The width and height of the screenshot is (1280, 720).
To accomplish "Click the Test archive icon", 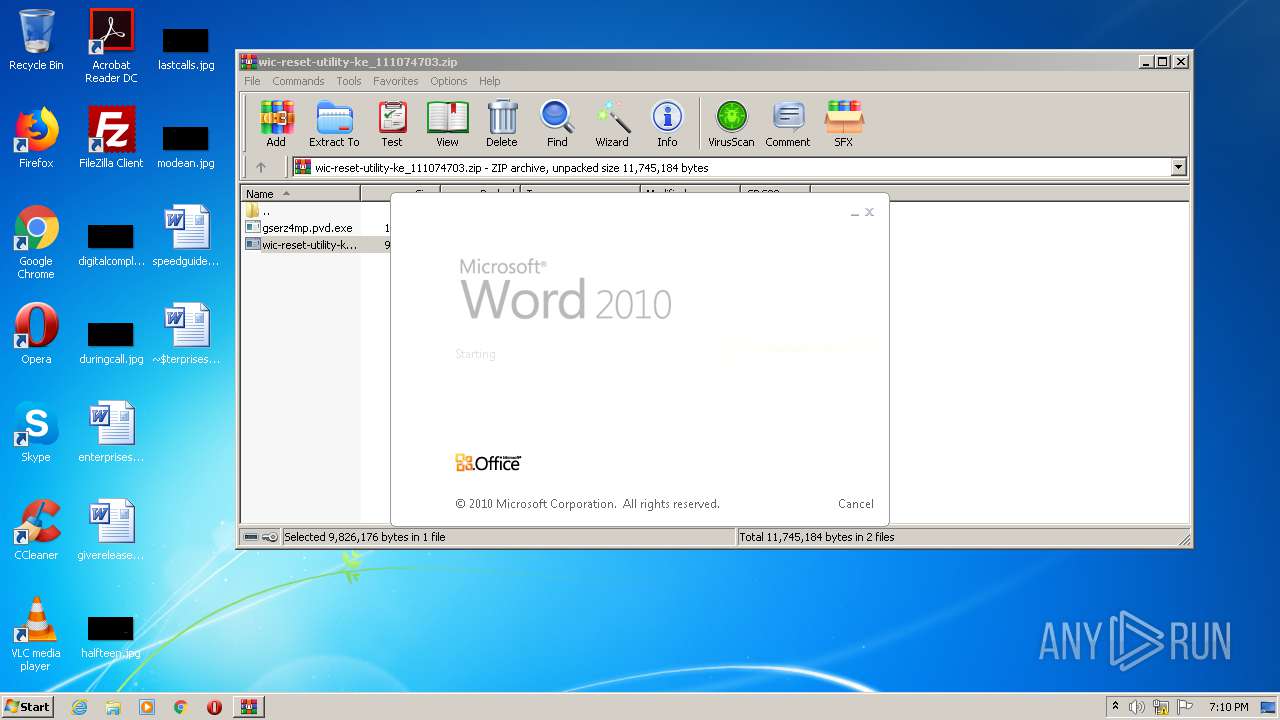I will coord(392,124).
